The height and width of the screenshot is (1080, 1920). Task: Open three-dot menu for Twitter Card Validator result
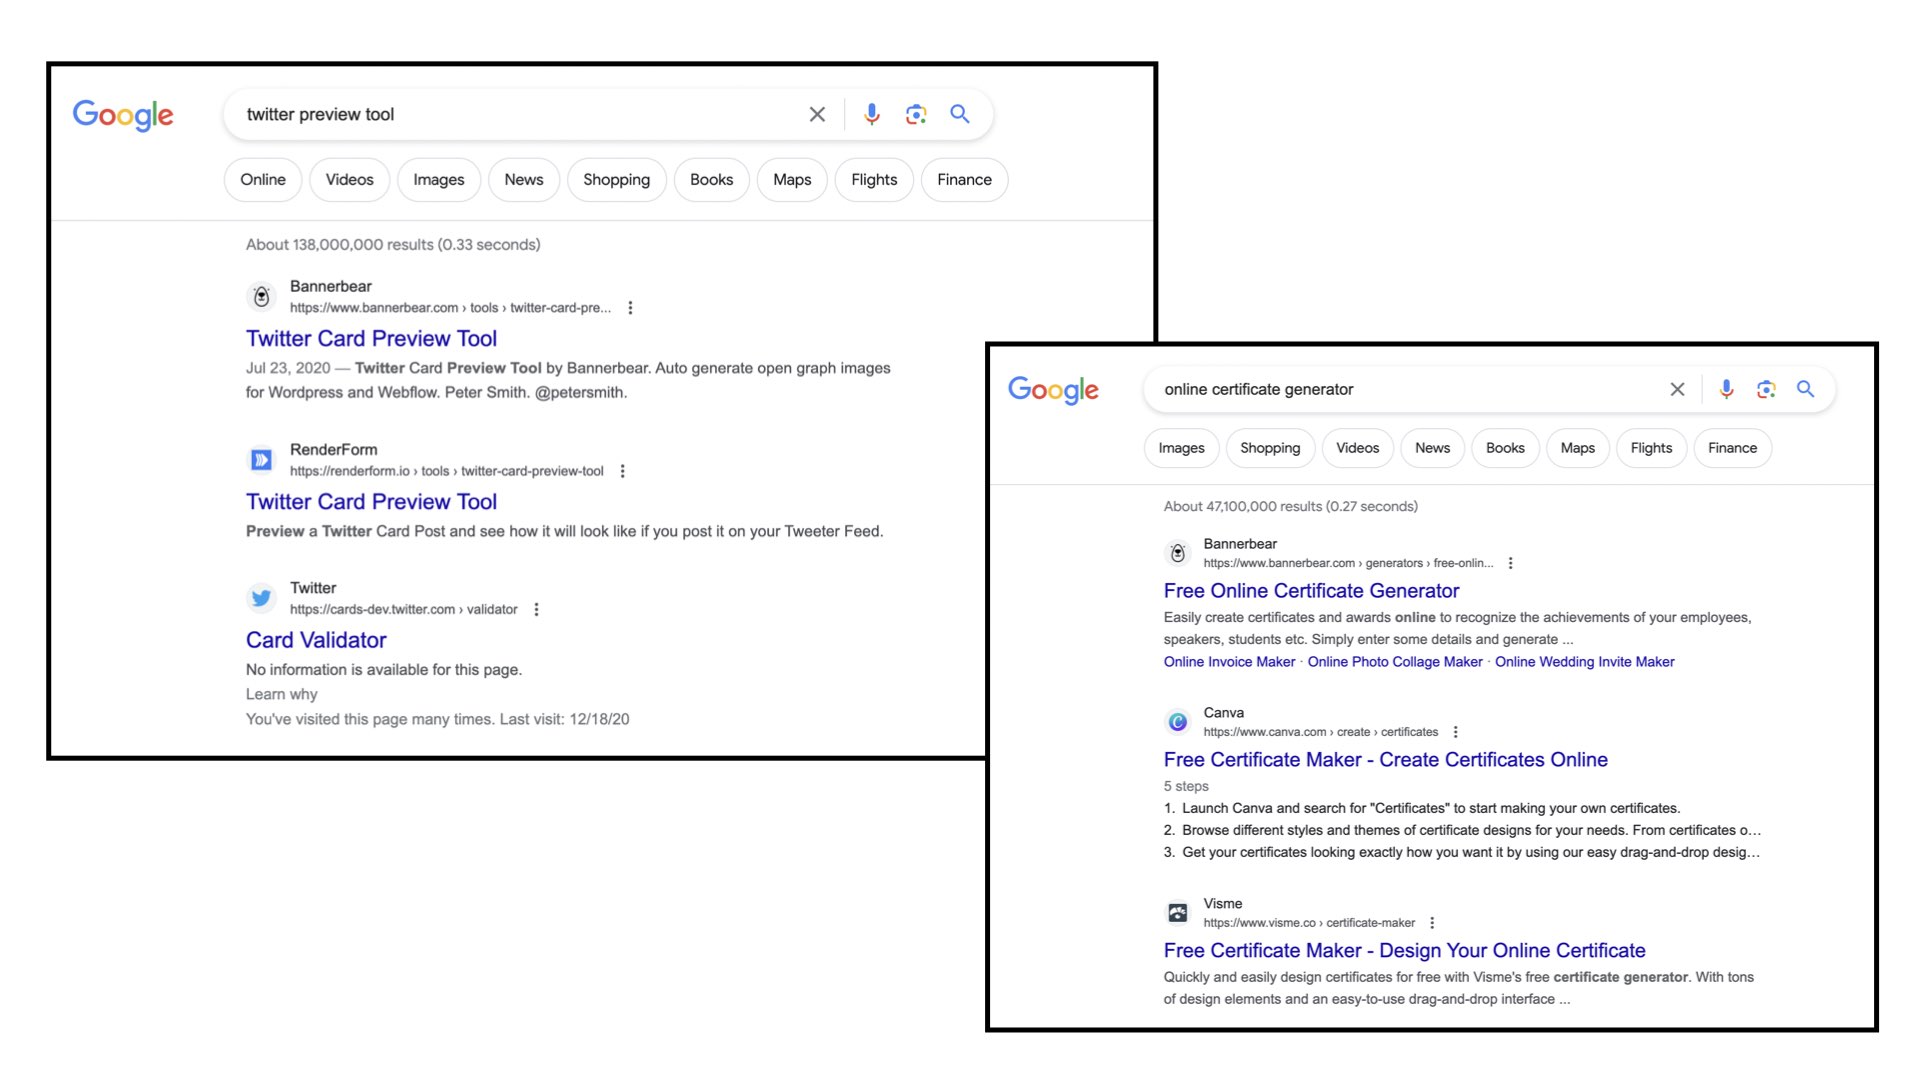coord(536,609)
